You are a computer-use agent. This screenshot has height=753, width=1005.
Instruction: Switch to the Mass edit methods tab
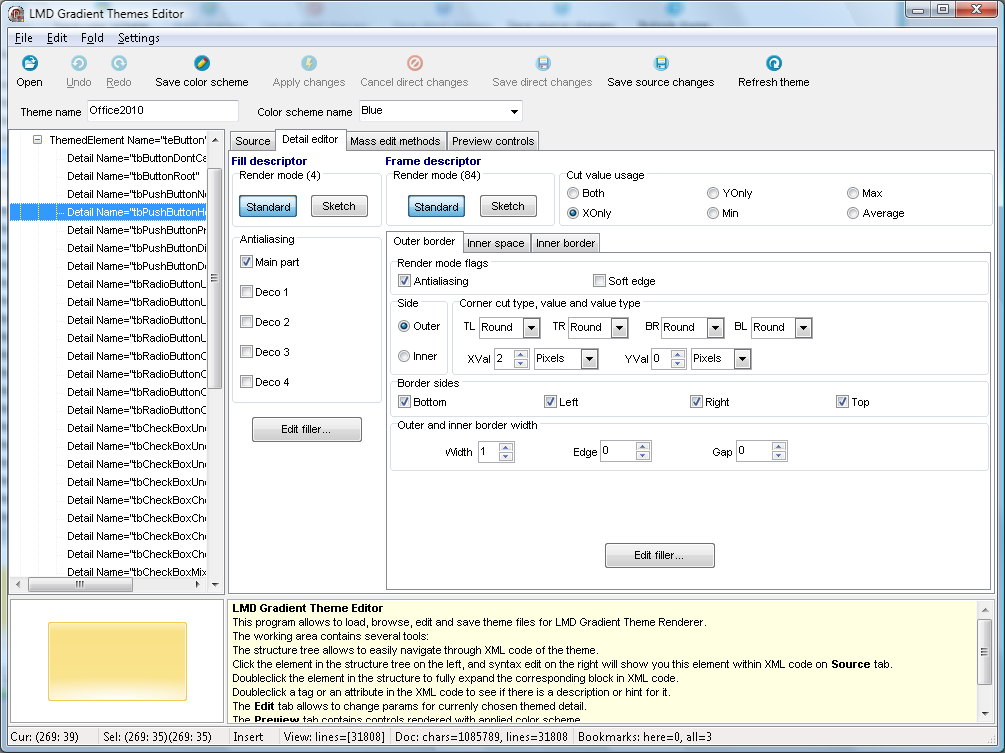pyautogui.click(x=394, y=141)
